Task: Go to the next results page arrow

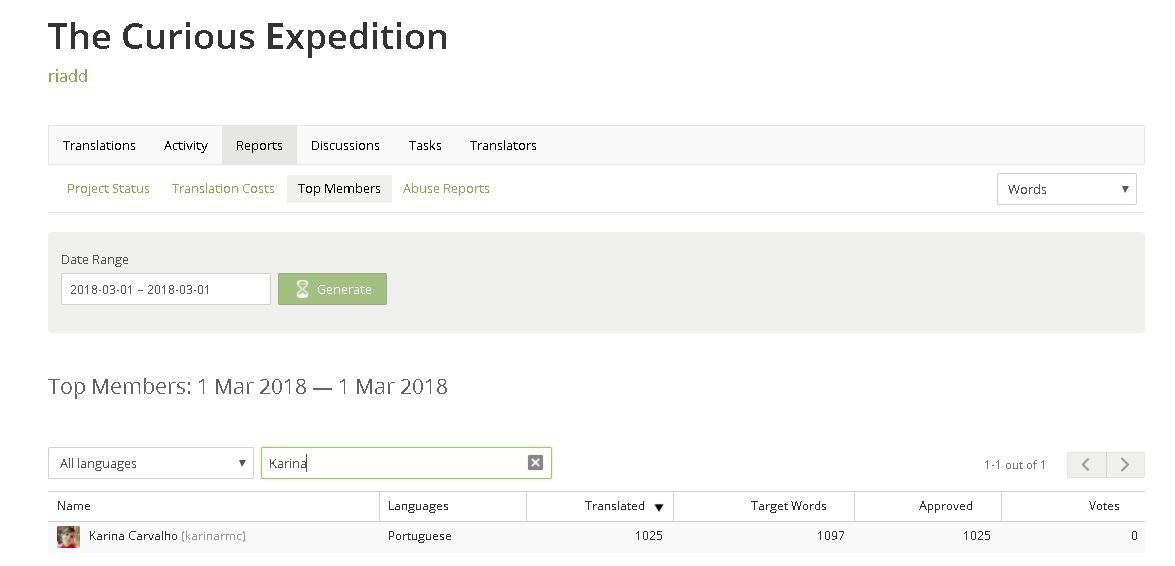Action: (1125, 465)
